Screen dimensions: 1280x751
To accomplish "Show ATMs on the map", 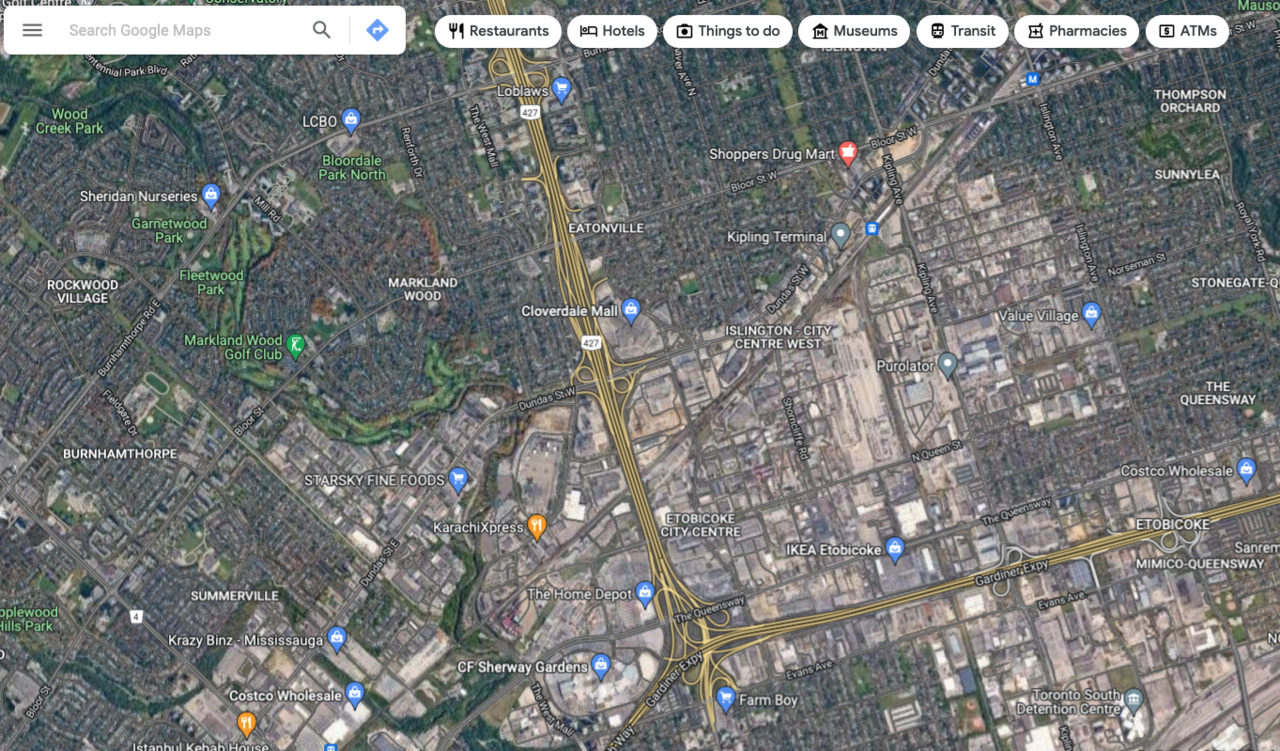I will [1187, 31].
